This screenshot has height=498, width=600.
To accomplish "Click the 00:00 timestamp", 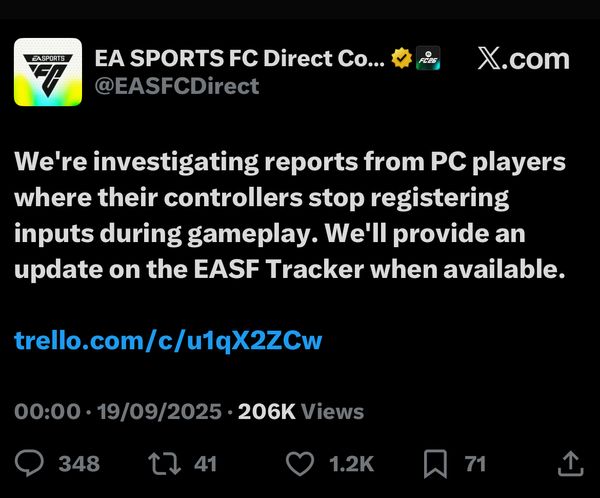I will pos(47,411).
